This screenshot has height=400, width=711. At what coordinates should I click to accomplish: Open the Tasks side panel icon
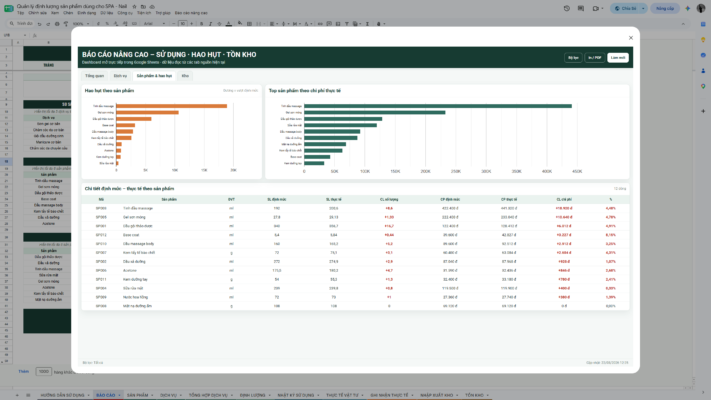coord(703,55)
